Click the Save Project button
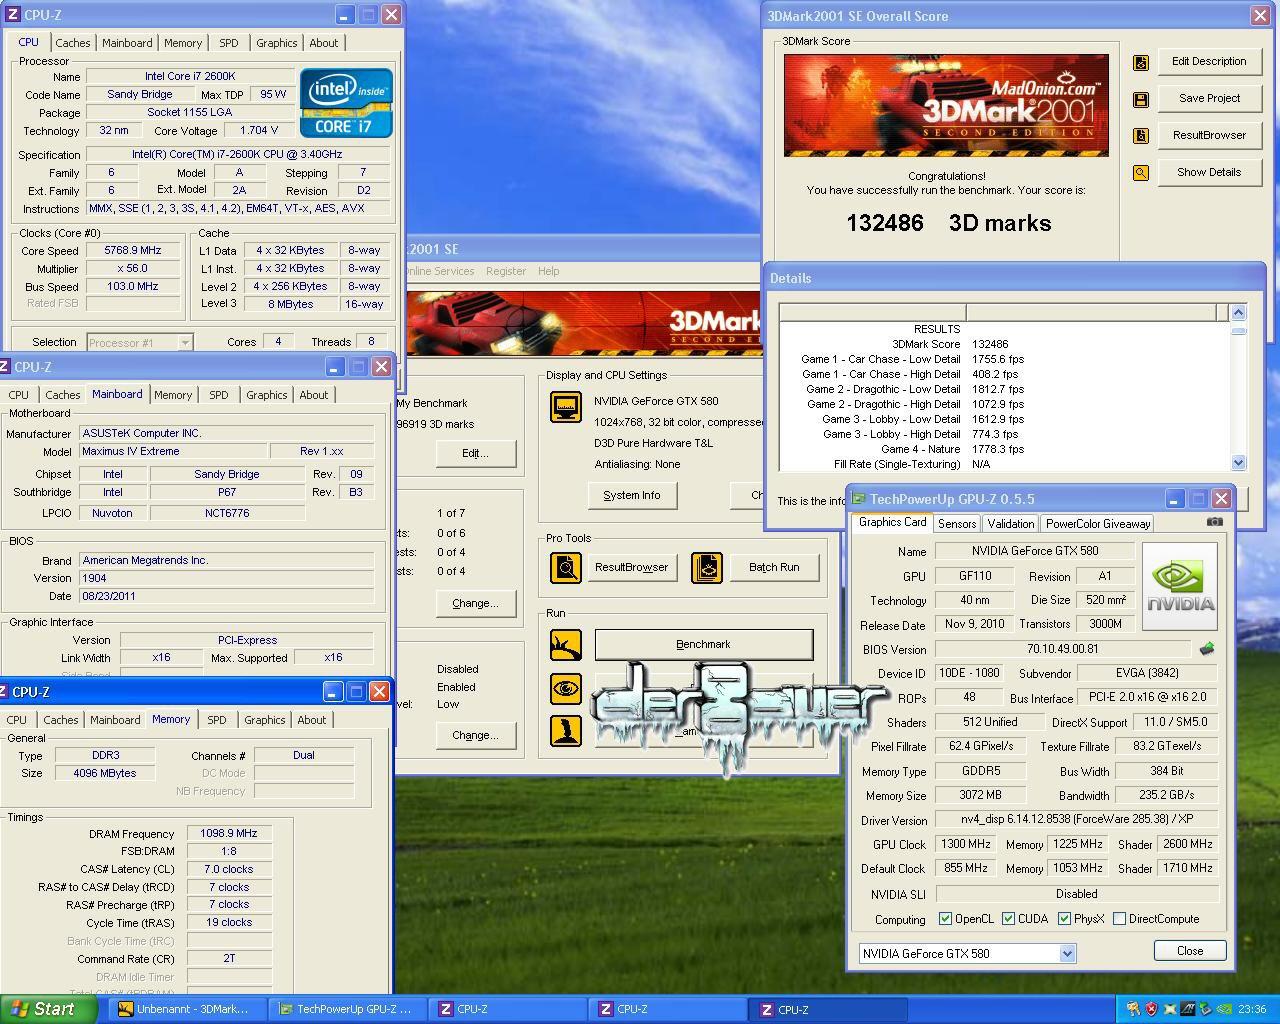Screen dimensions: 1280x1024 coord(1209,98)
